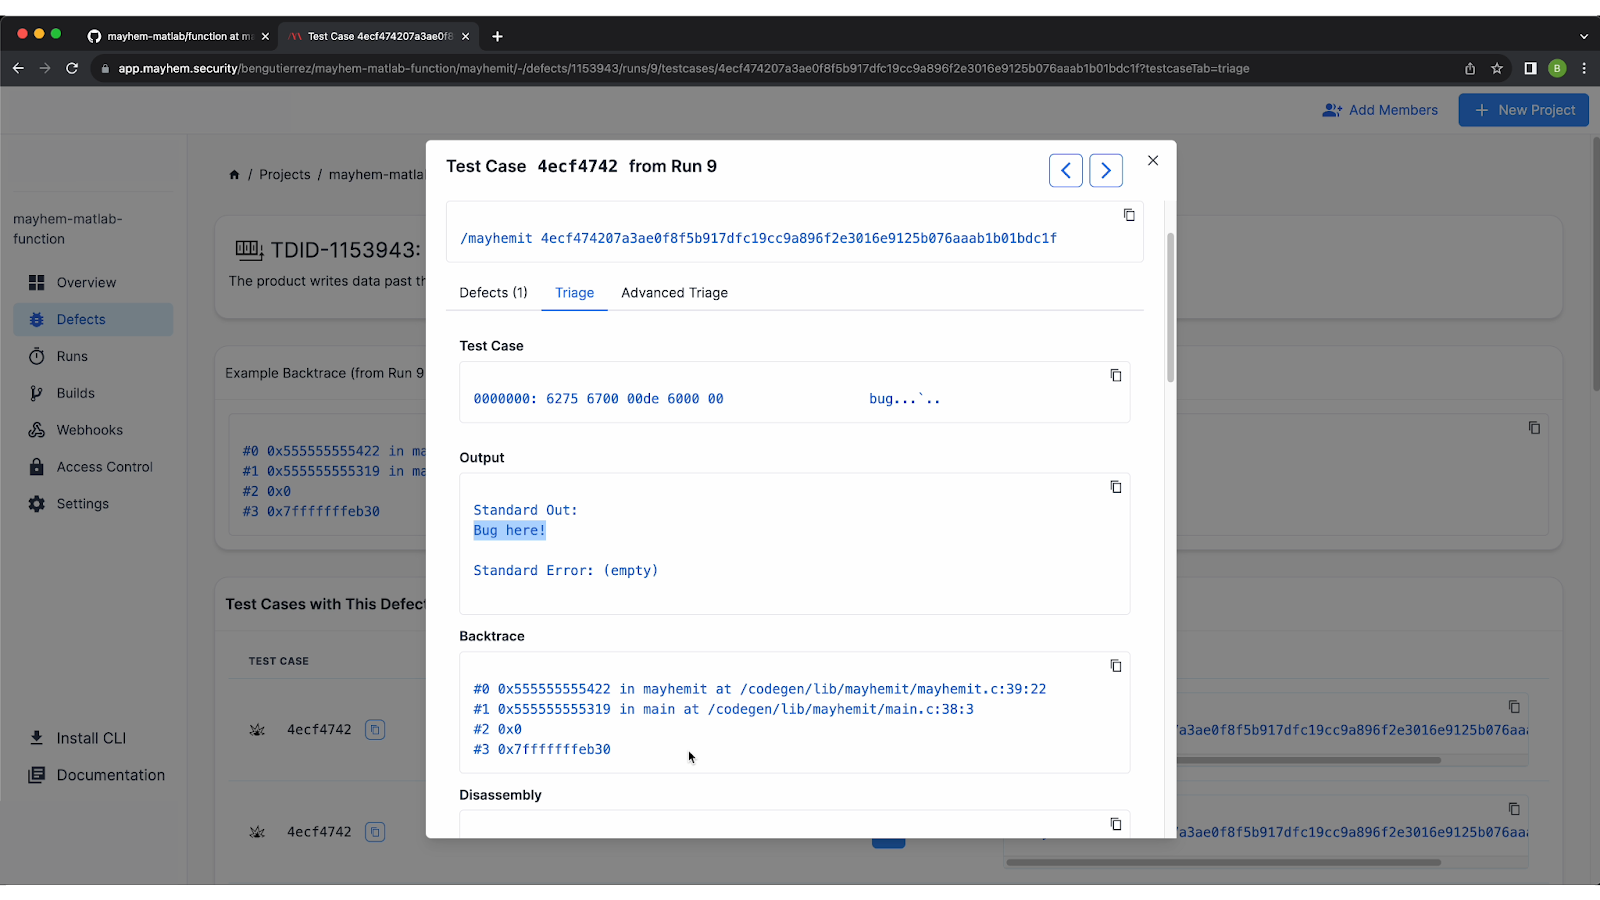The image size is (1600, 900).
Task: Click mayhemit.c:39:22 backtrace line
Action: coord(760,689)
